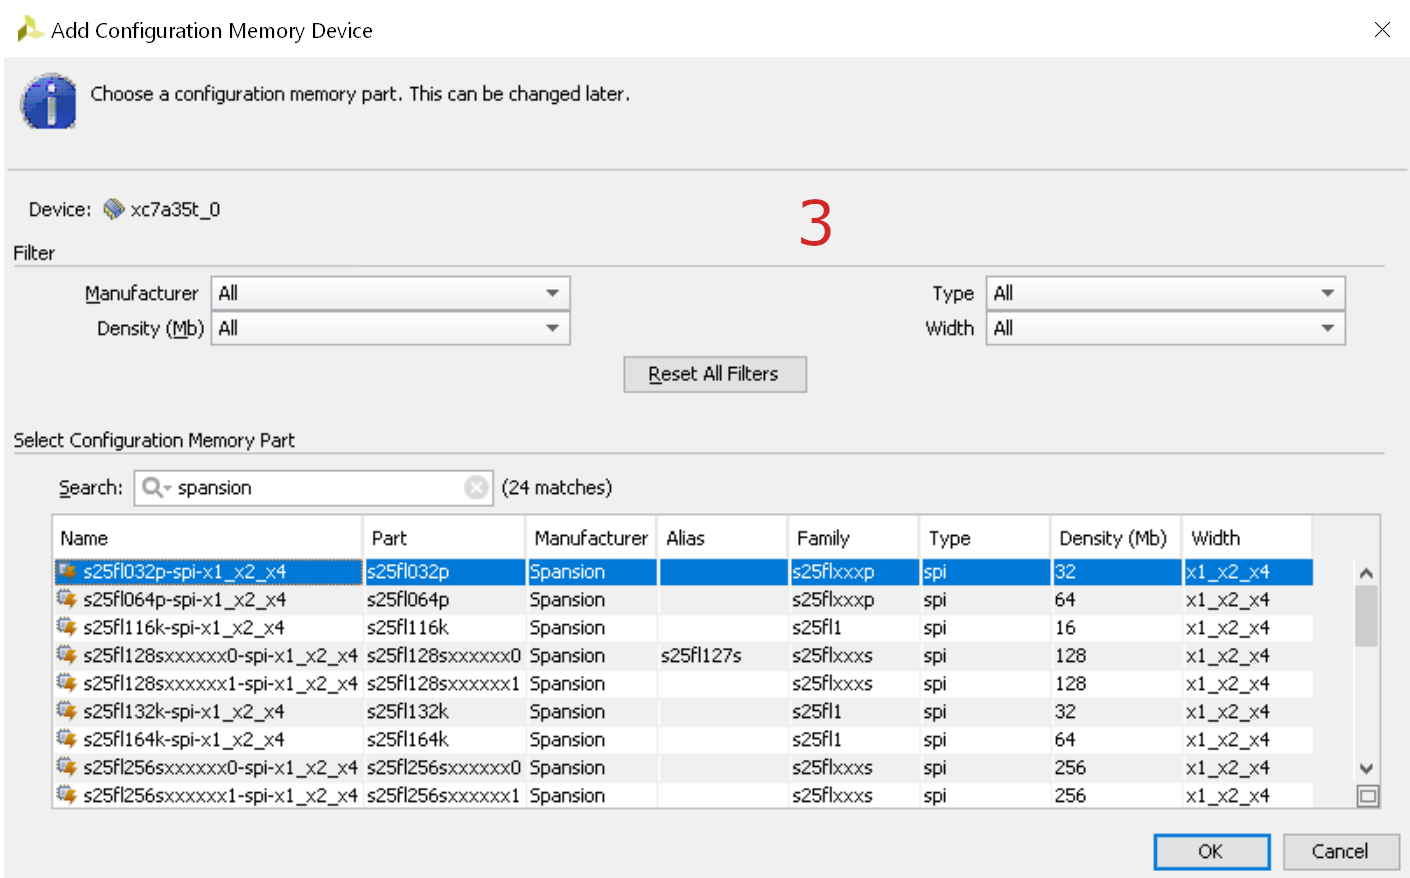Click the memory part icon beside s25fl164k-spi-x1_x2_x4
The height and width of the screenshot is (878, 1410).
pos(67,739)
